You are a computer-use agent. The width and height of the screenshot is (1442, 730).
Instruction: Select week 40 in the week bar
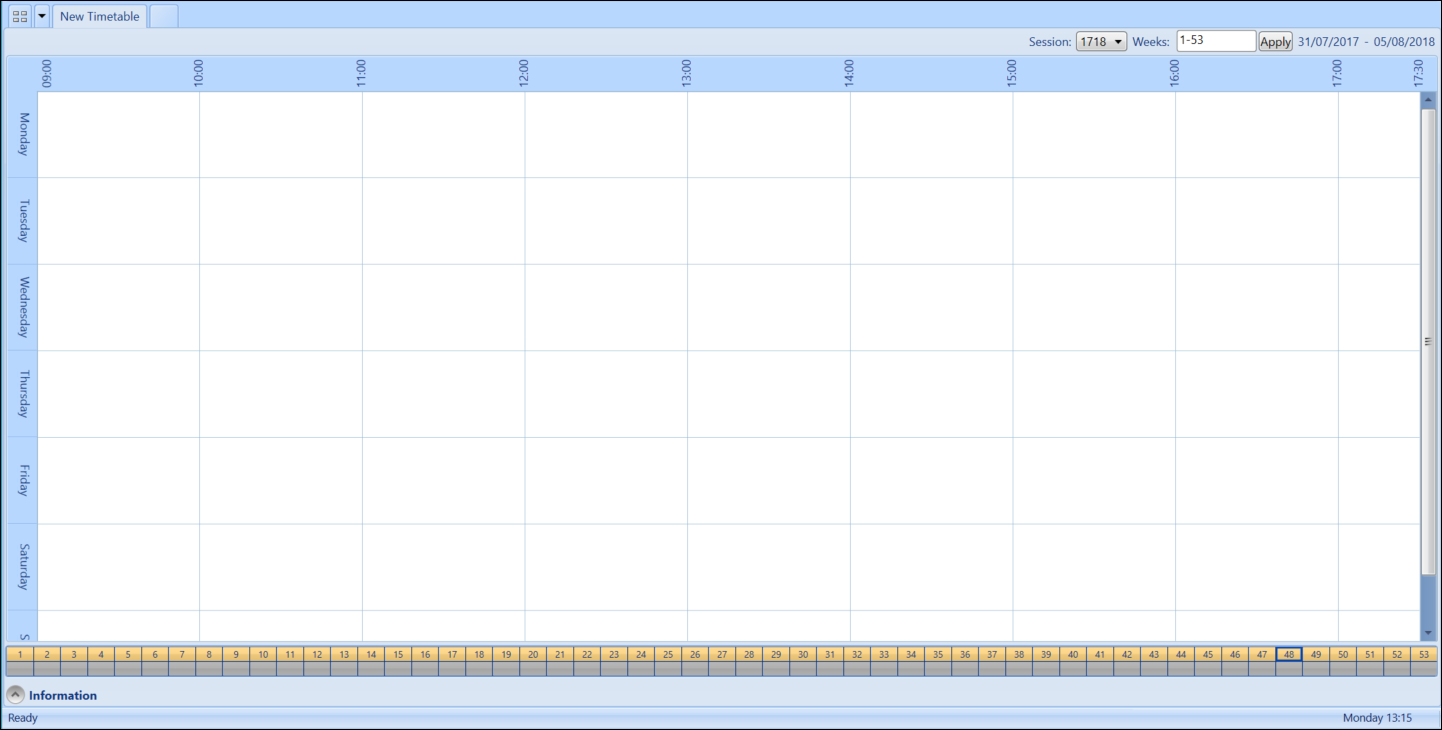[x=1073, y=655]
